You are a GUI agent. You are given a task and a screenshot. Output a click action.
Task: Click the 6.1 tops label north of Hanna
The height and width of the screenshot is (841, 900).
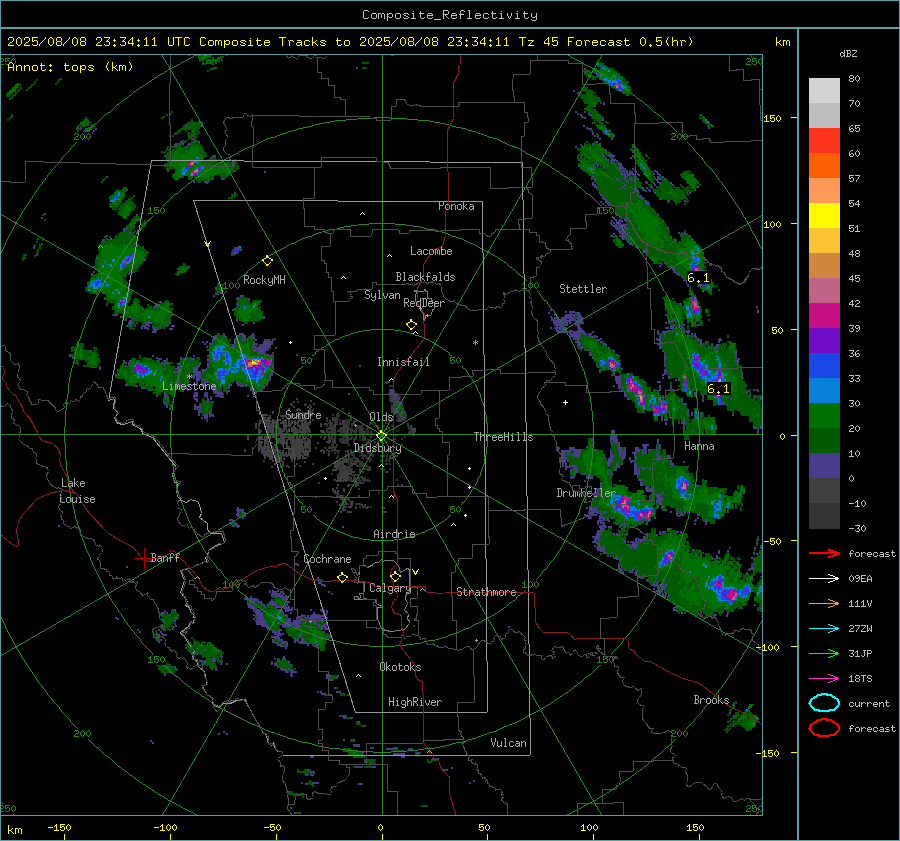(718, 389)
